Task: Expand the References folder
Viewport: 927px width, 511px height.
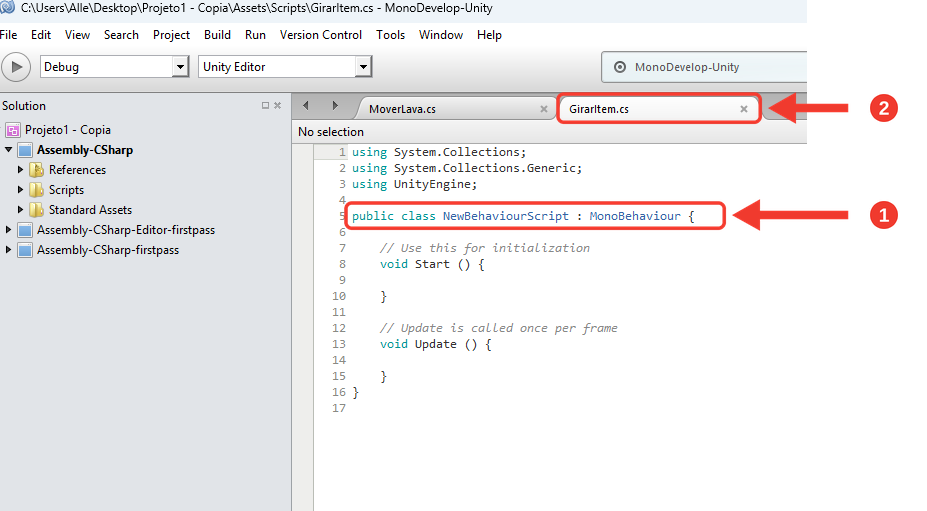Action: click(21, 170)
